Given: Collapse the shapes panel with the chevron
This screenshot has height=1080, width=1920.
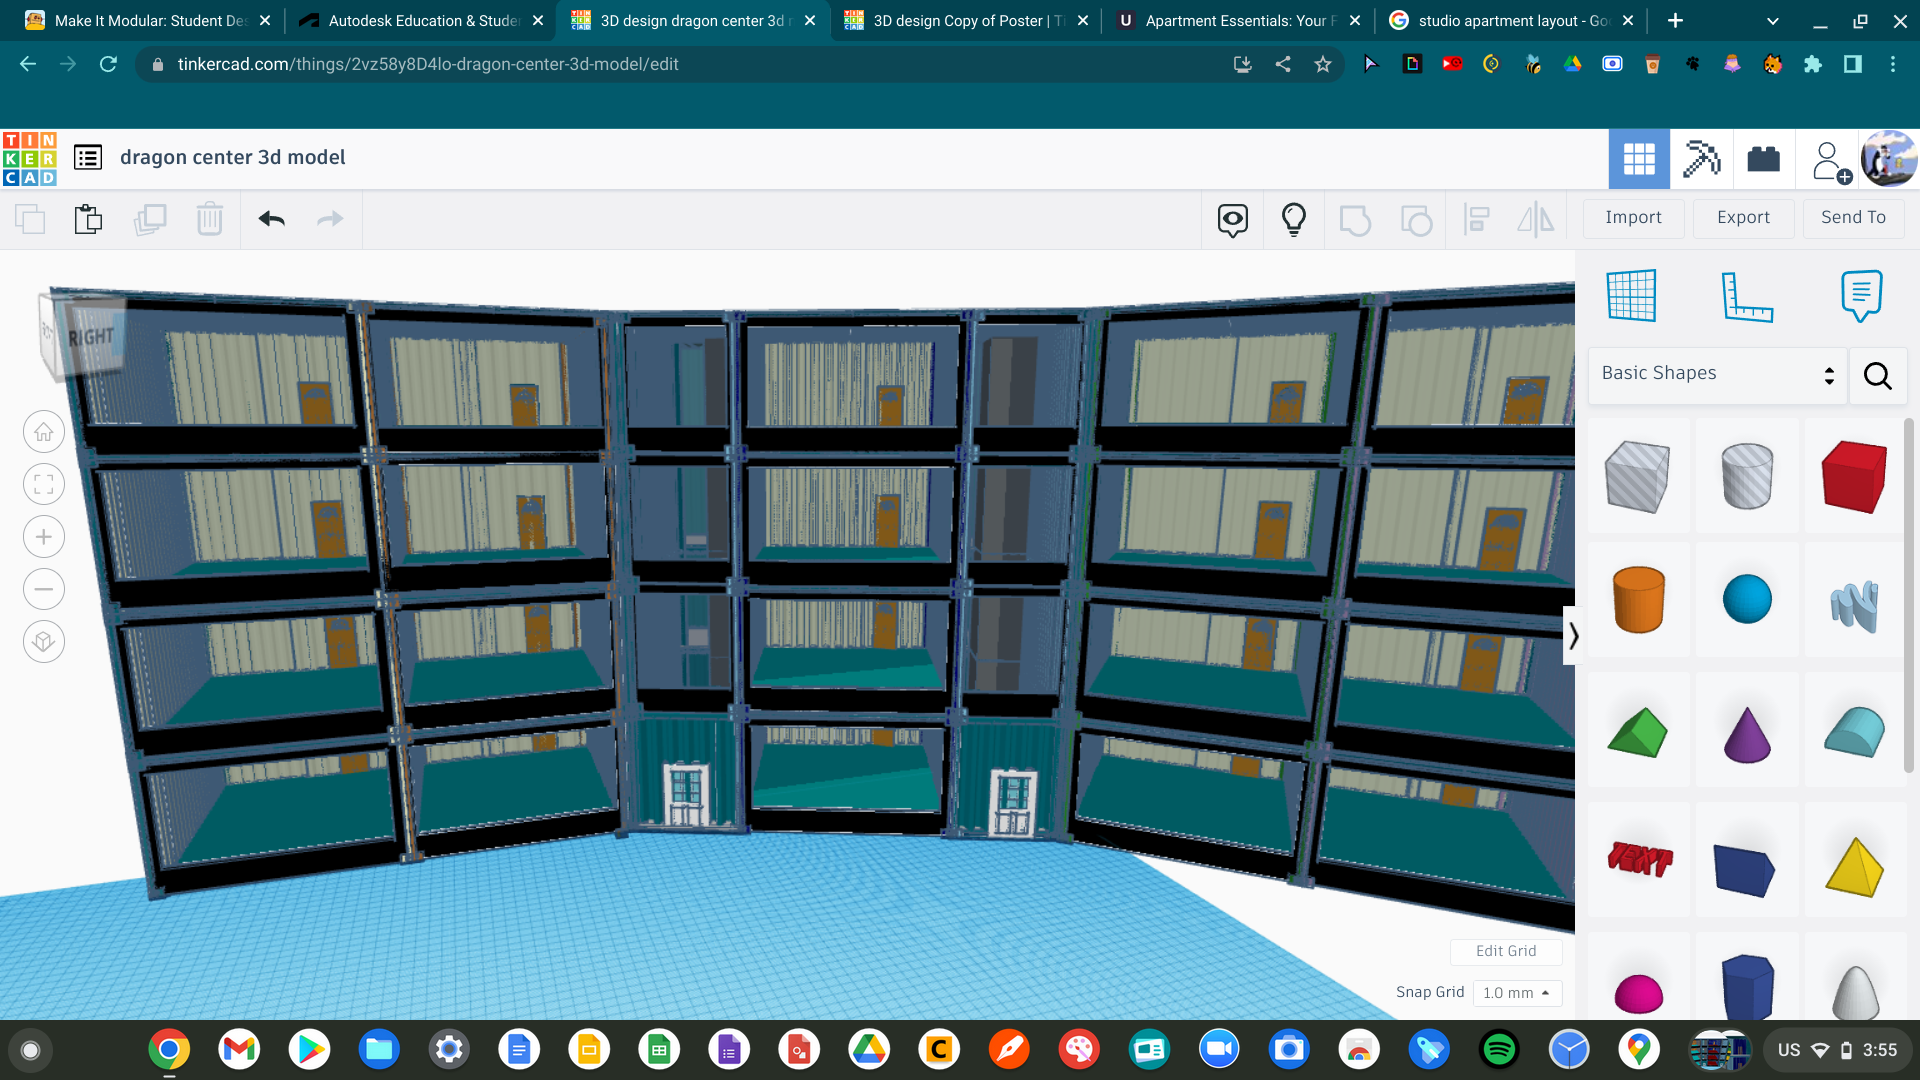Looking at the screenshot, I should (x=1572, y=634).
